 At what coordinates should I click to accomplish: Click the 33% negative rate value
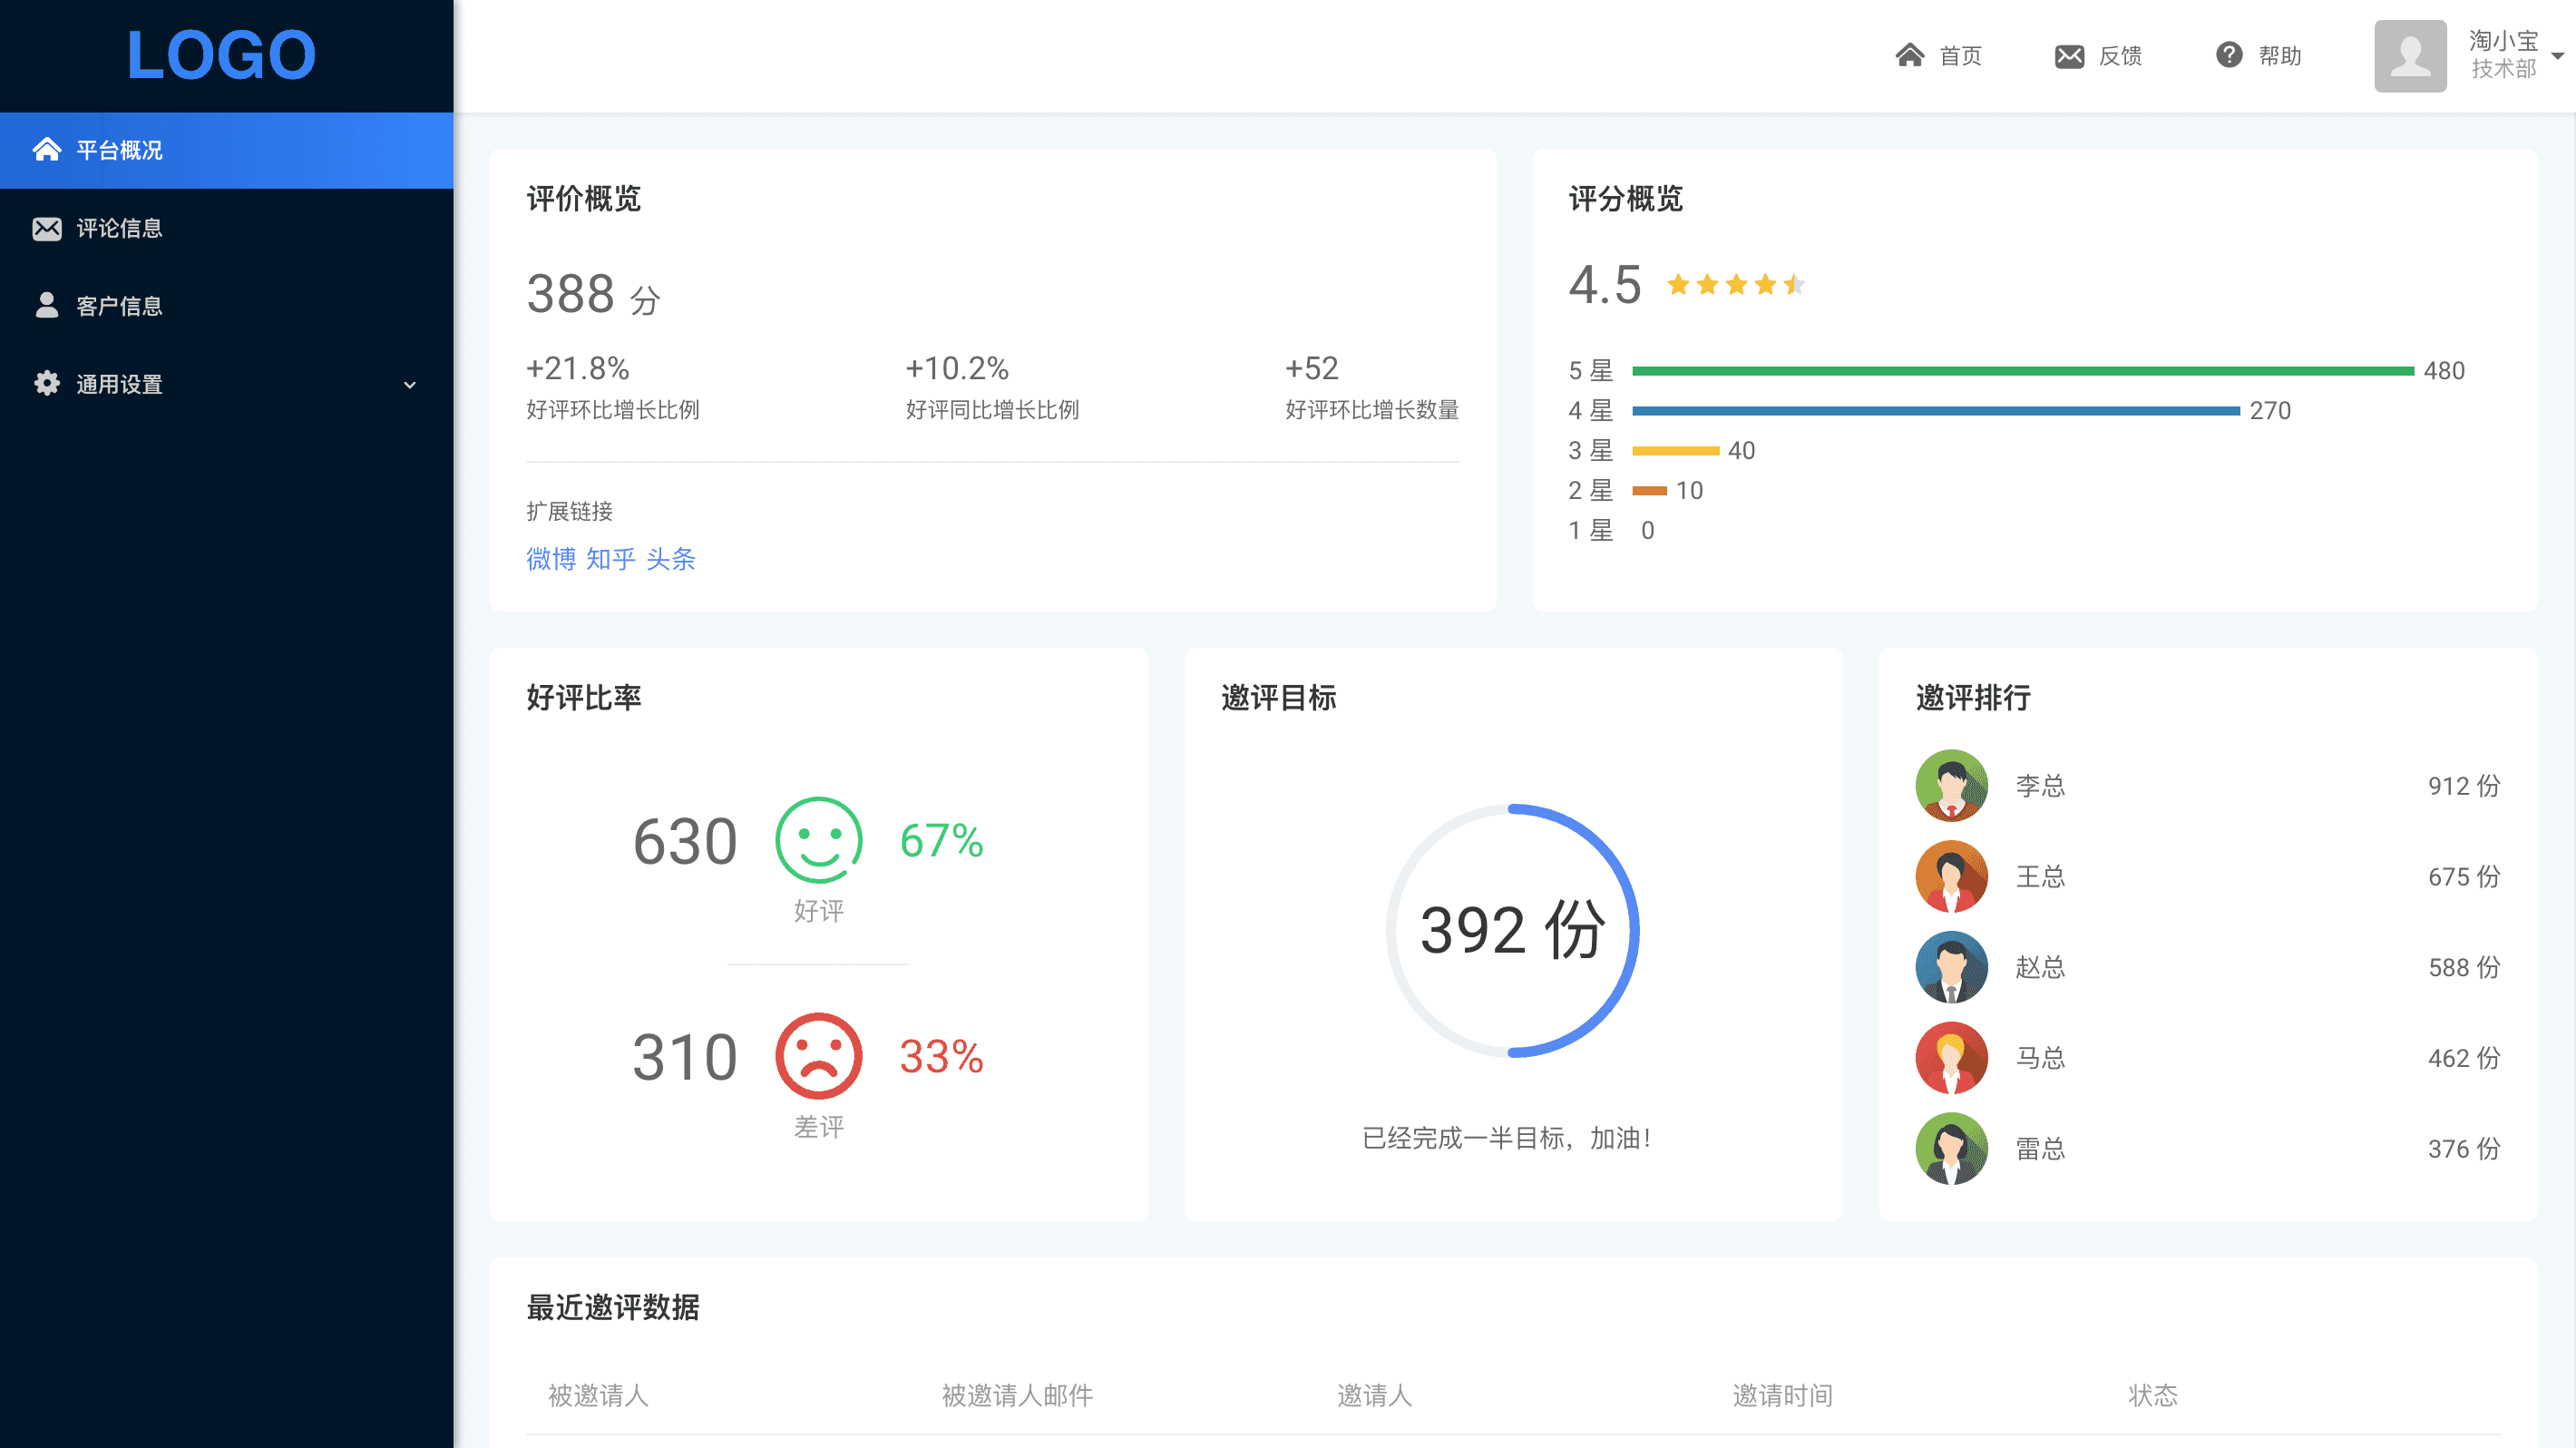[941, 1056]
